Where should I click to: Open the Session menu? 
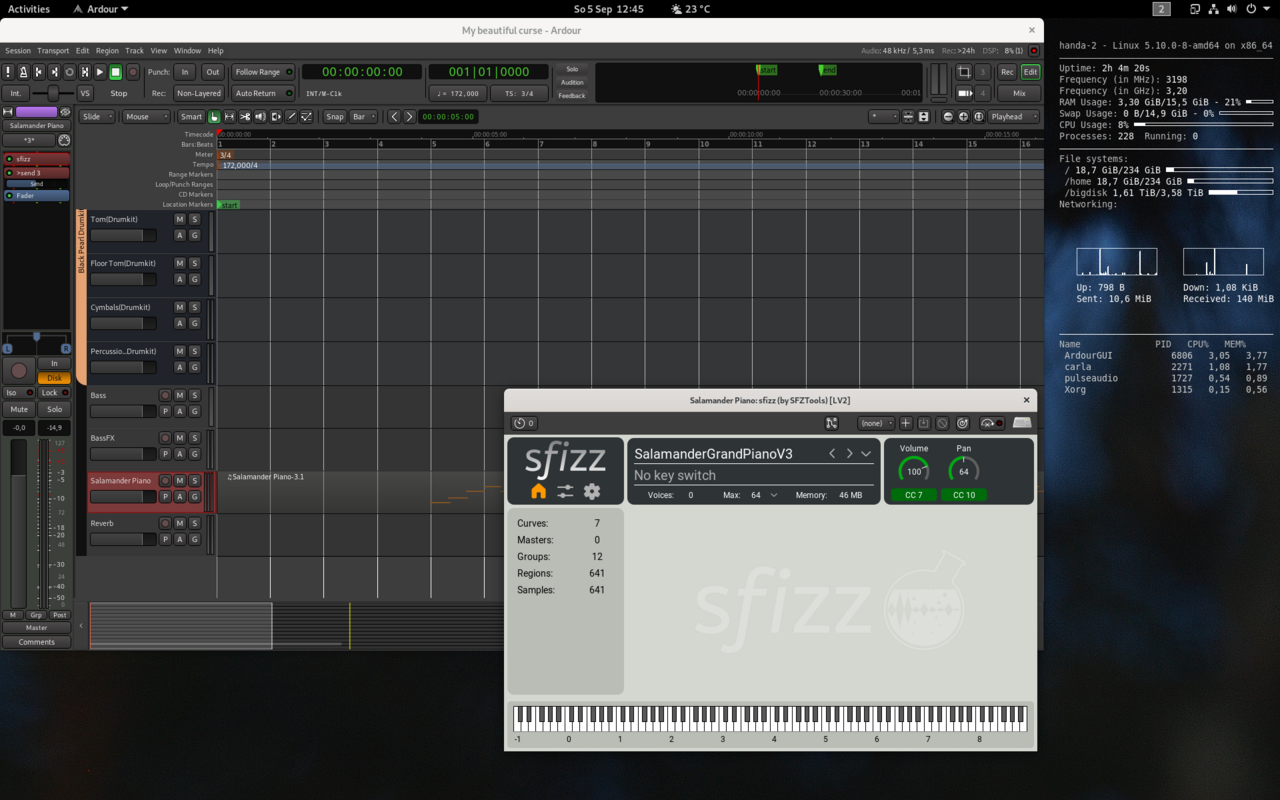pos(18,50)
